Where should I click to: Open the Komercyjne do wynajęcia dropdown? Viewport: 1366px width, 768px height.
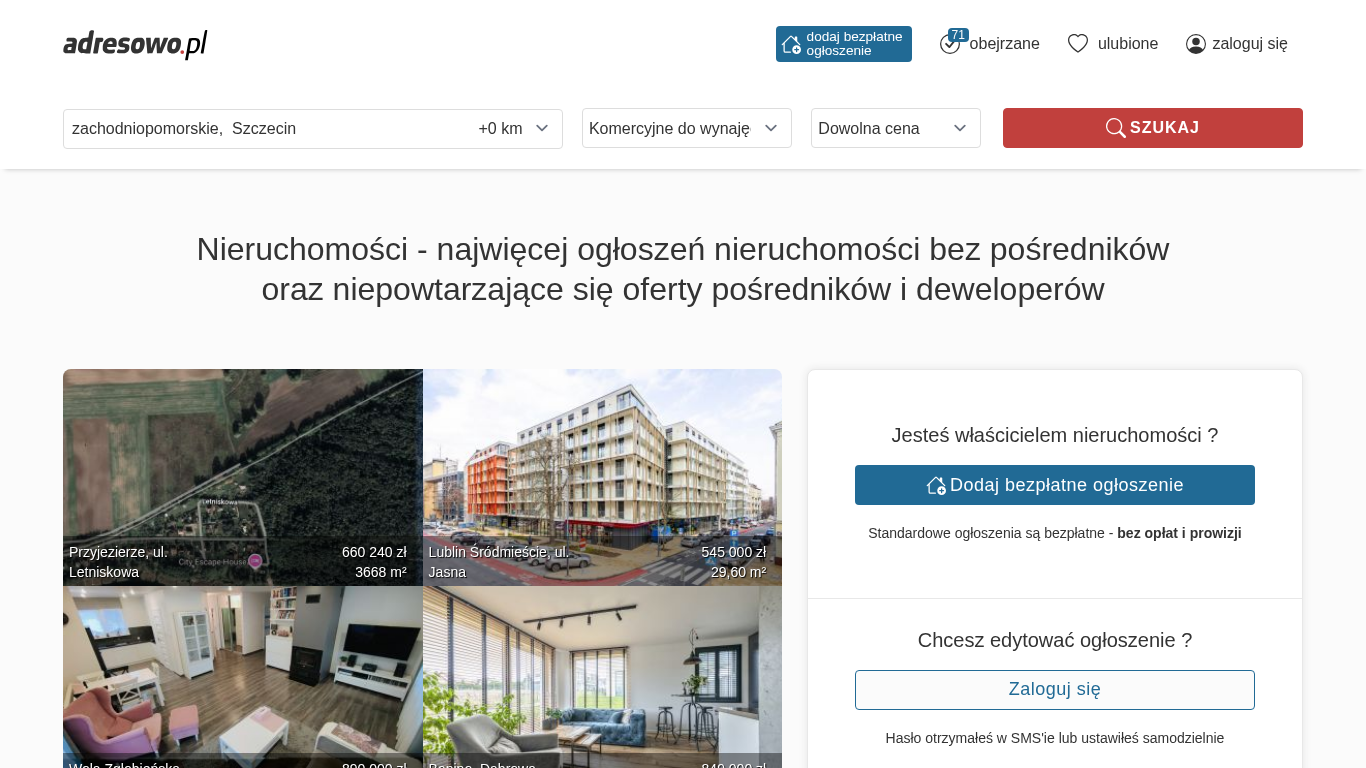687,128
